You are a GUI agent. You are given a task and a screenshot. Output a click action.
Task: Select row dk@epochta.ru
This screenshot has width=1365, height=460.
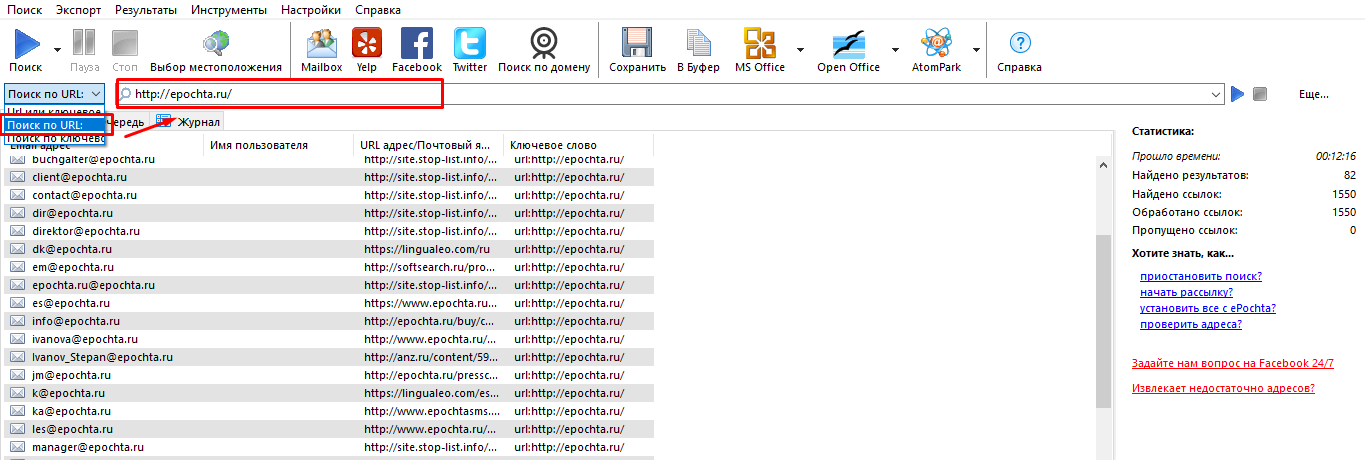(330, 249)
